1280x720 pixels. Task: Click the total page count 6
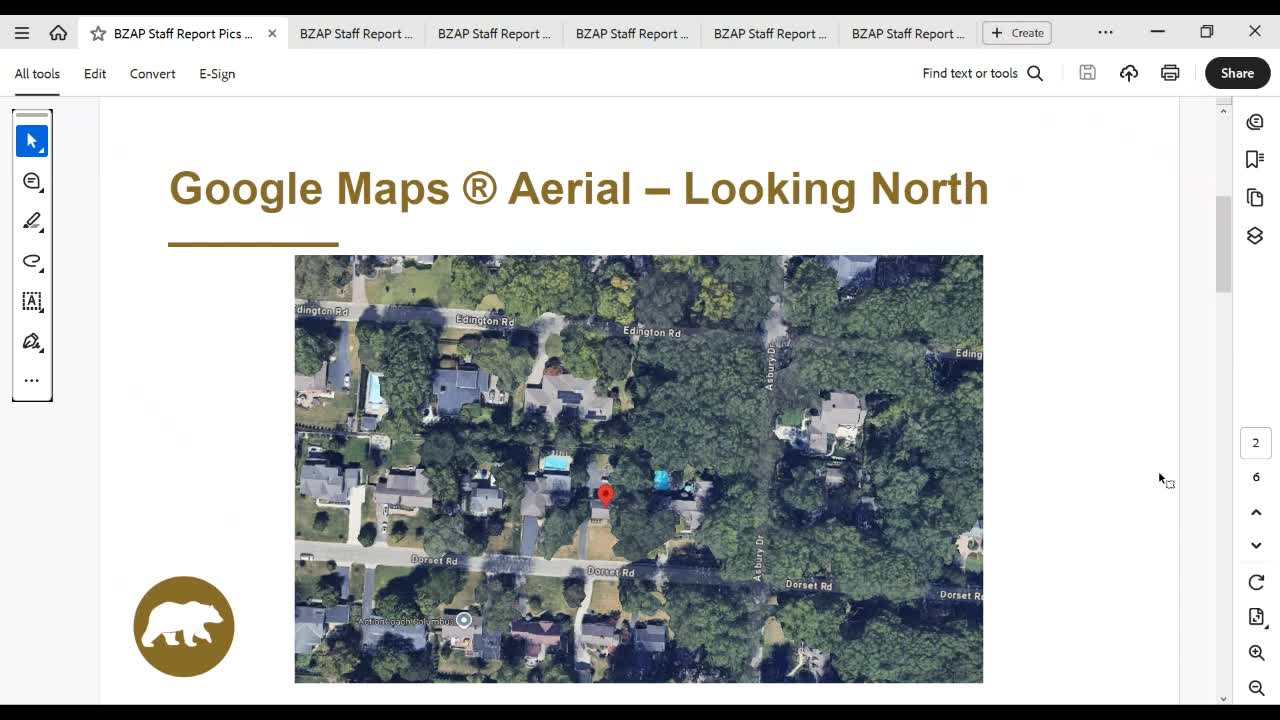coord(1256,477)
